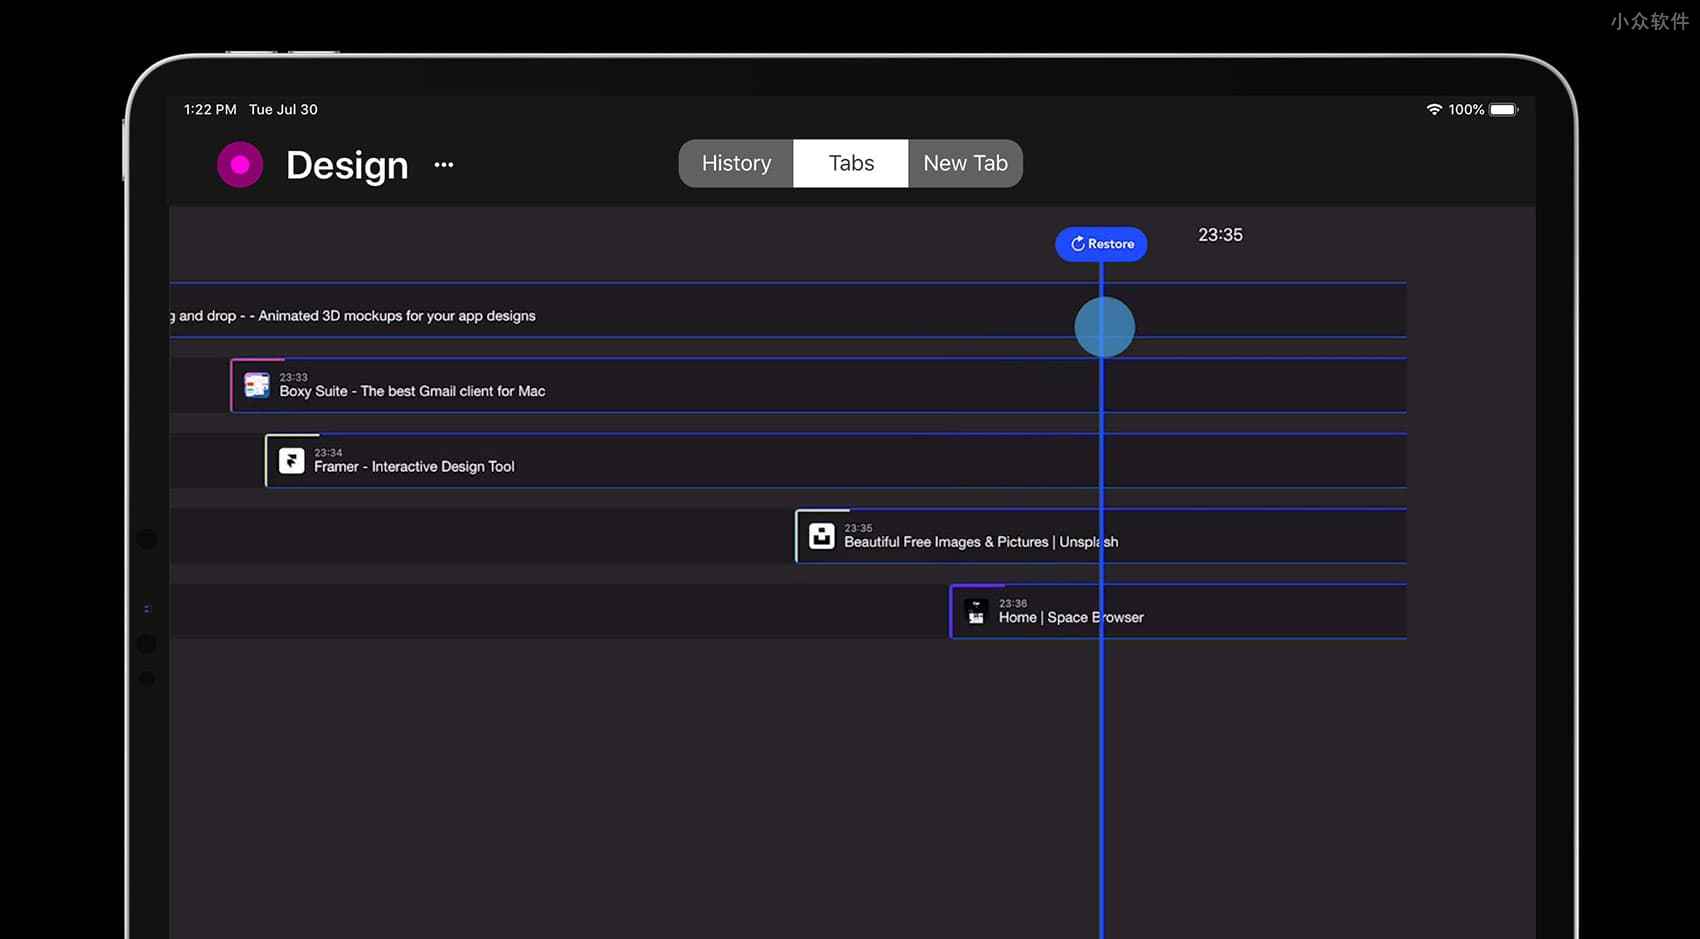Screen dimensions: 1700x939
Task: Click the 23:35 timeline time label
Action: 1220,235
